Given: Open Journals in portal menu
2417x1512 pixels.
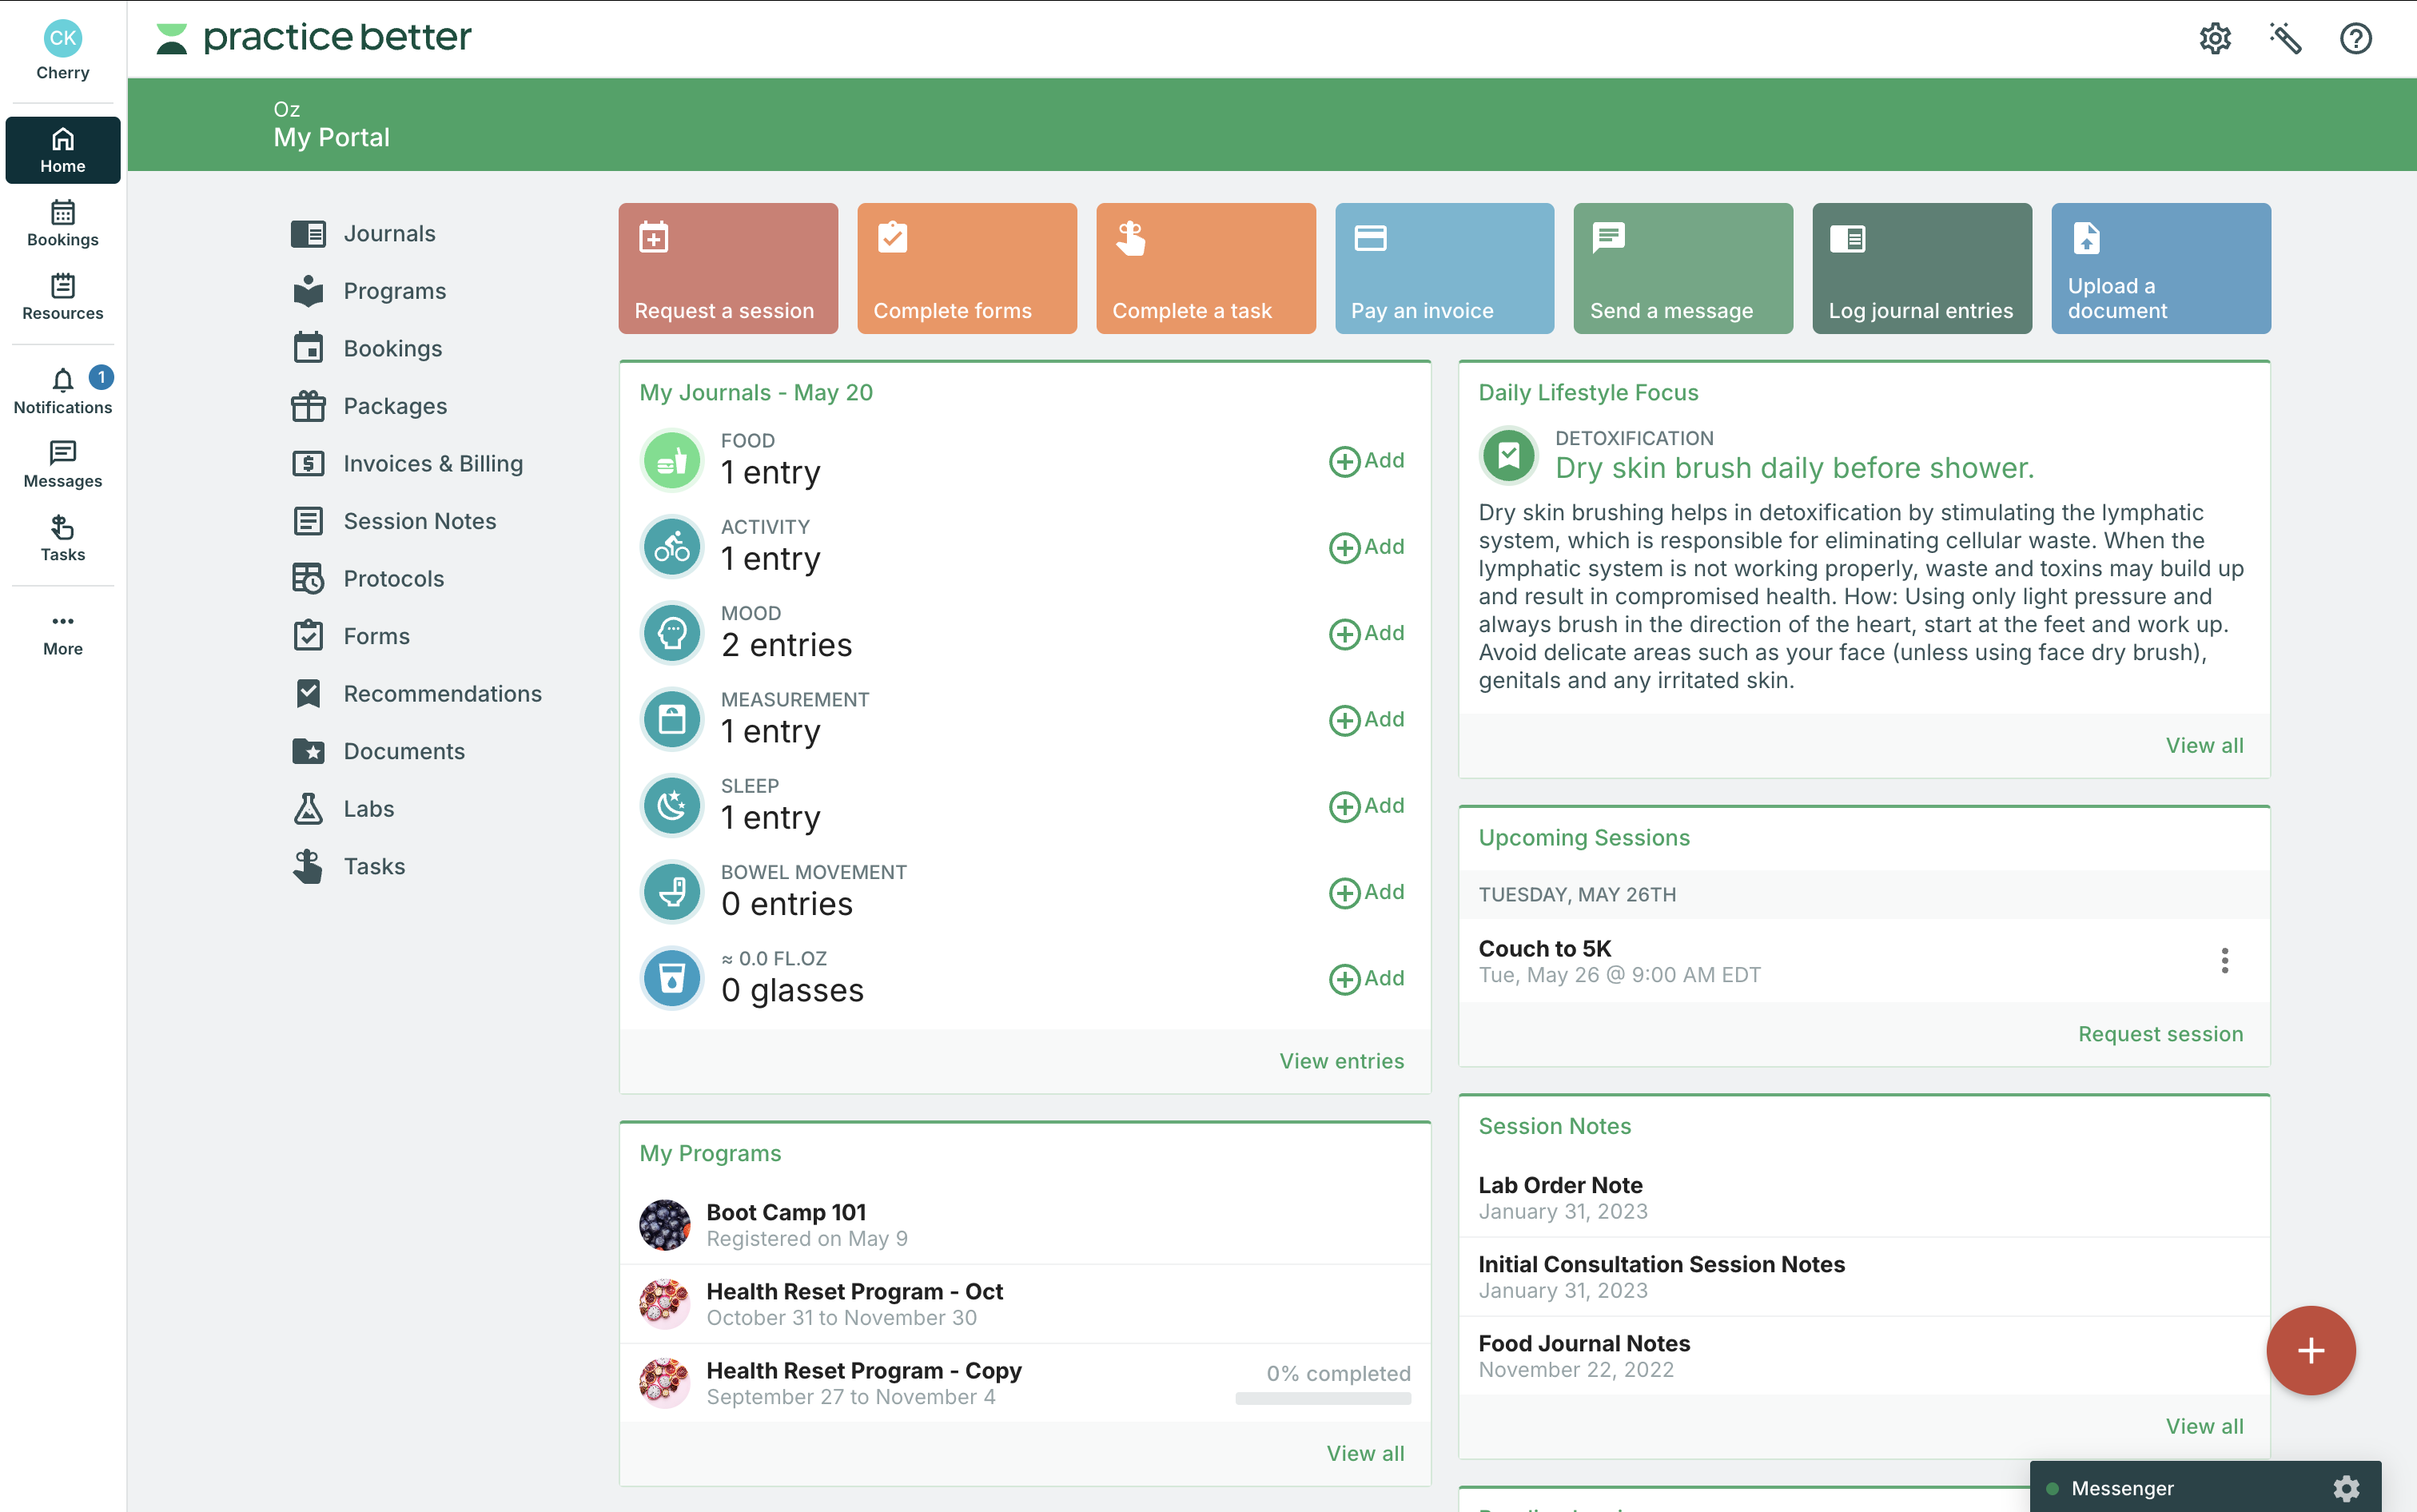Looking at the screenshot, I should (x=364, y=234).
